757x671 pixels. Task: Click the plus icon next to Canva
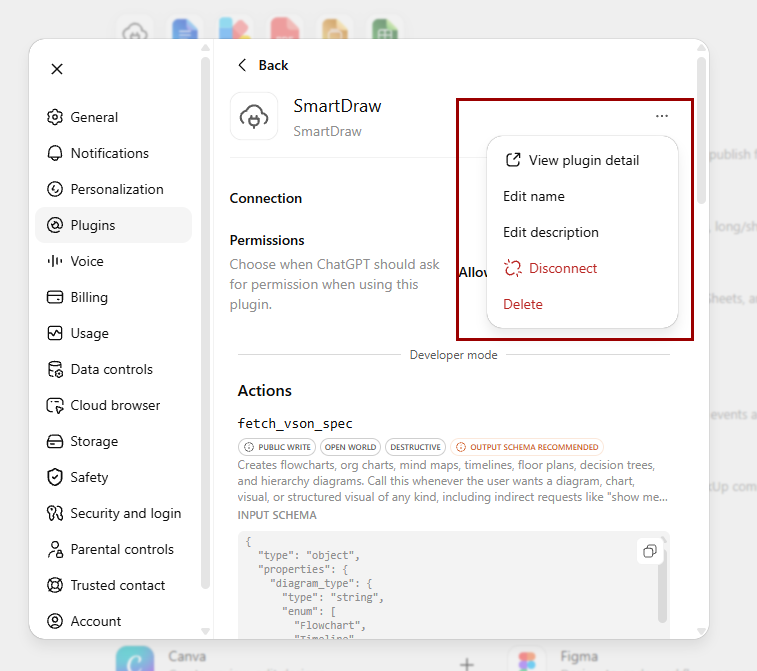(x=466, y=664)
